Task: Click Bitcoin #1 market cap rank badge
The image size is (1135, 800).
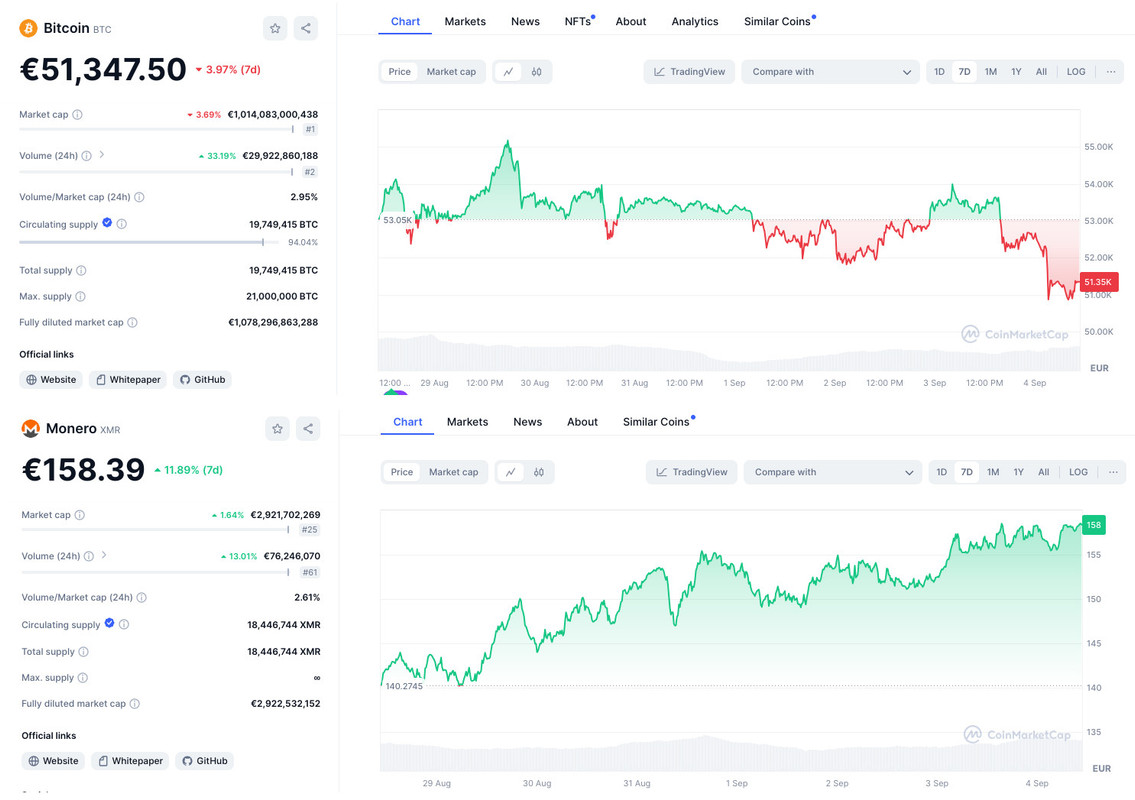Action: click(x=310, y=130)
